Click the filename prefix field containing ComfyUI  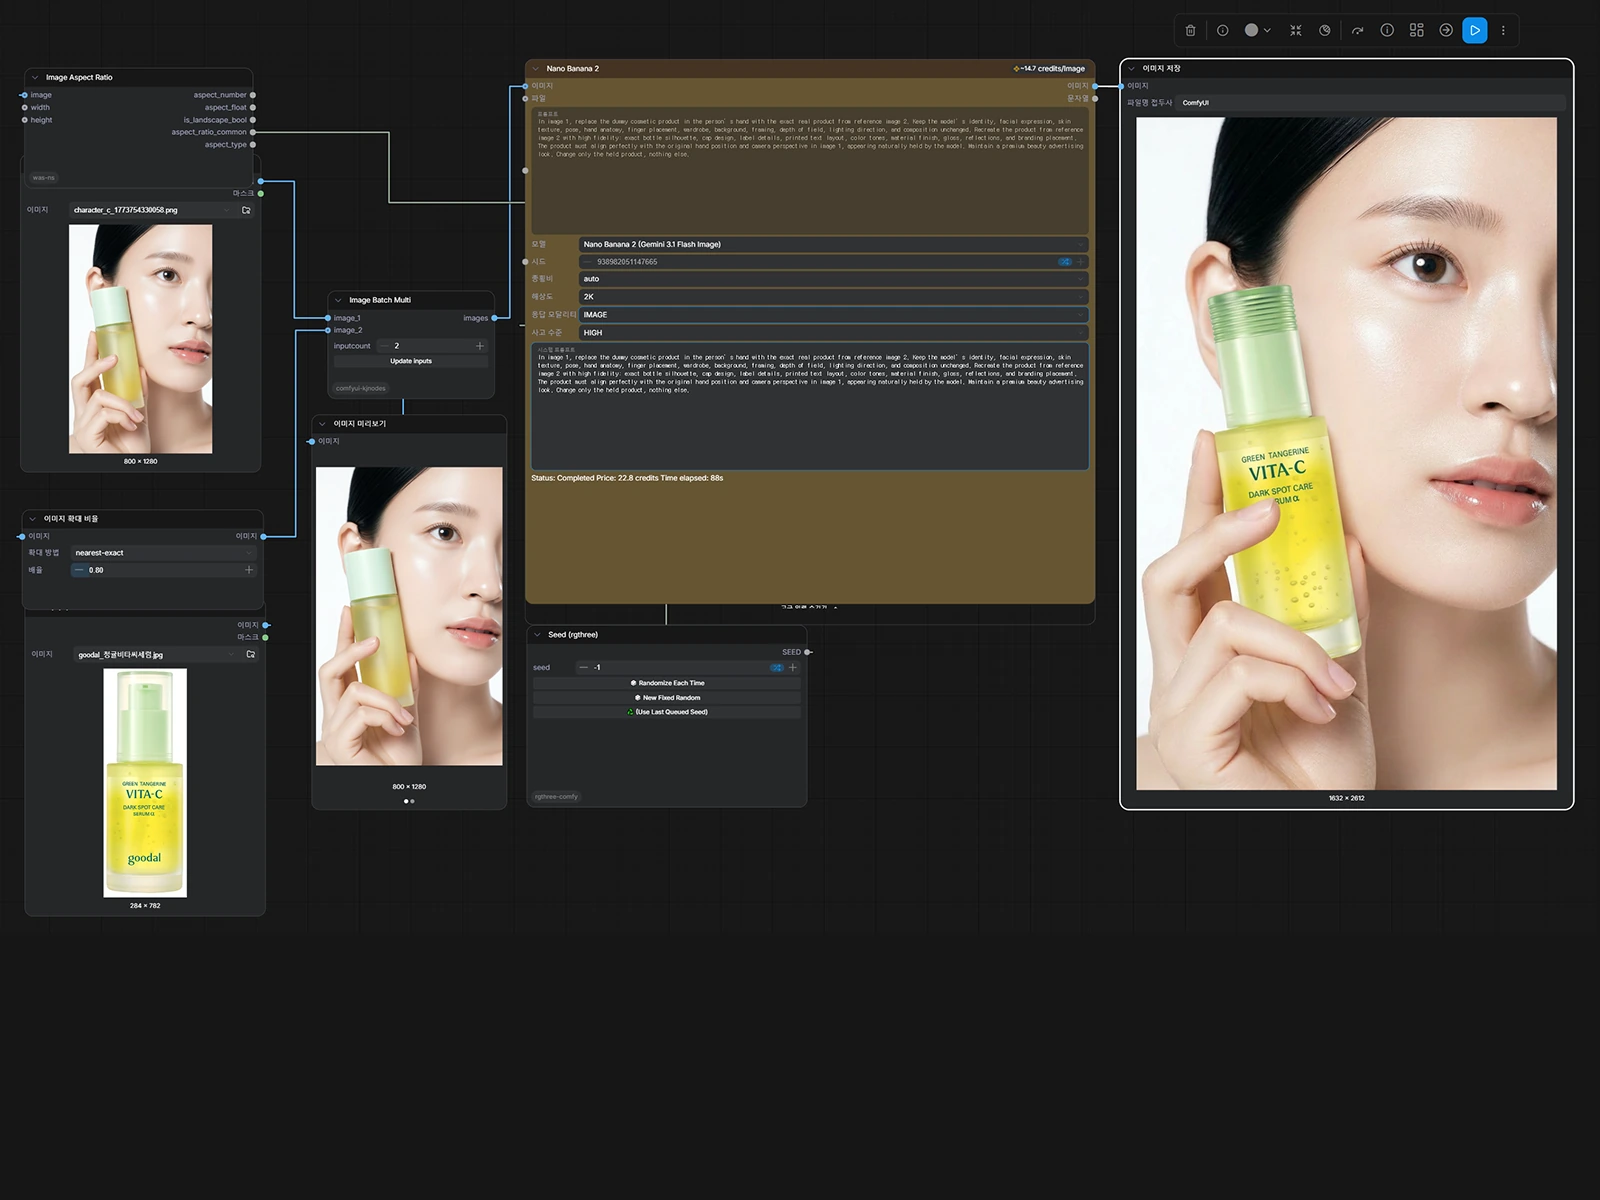[x=1371, y=103]
